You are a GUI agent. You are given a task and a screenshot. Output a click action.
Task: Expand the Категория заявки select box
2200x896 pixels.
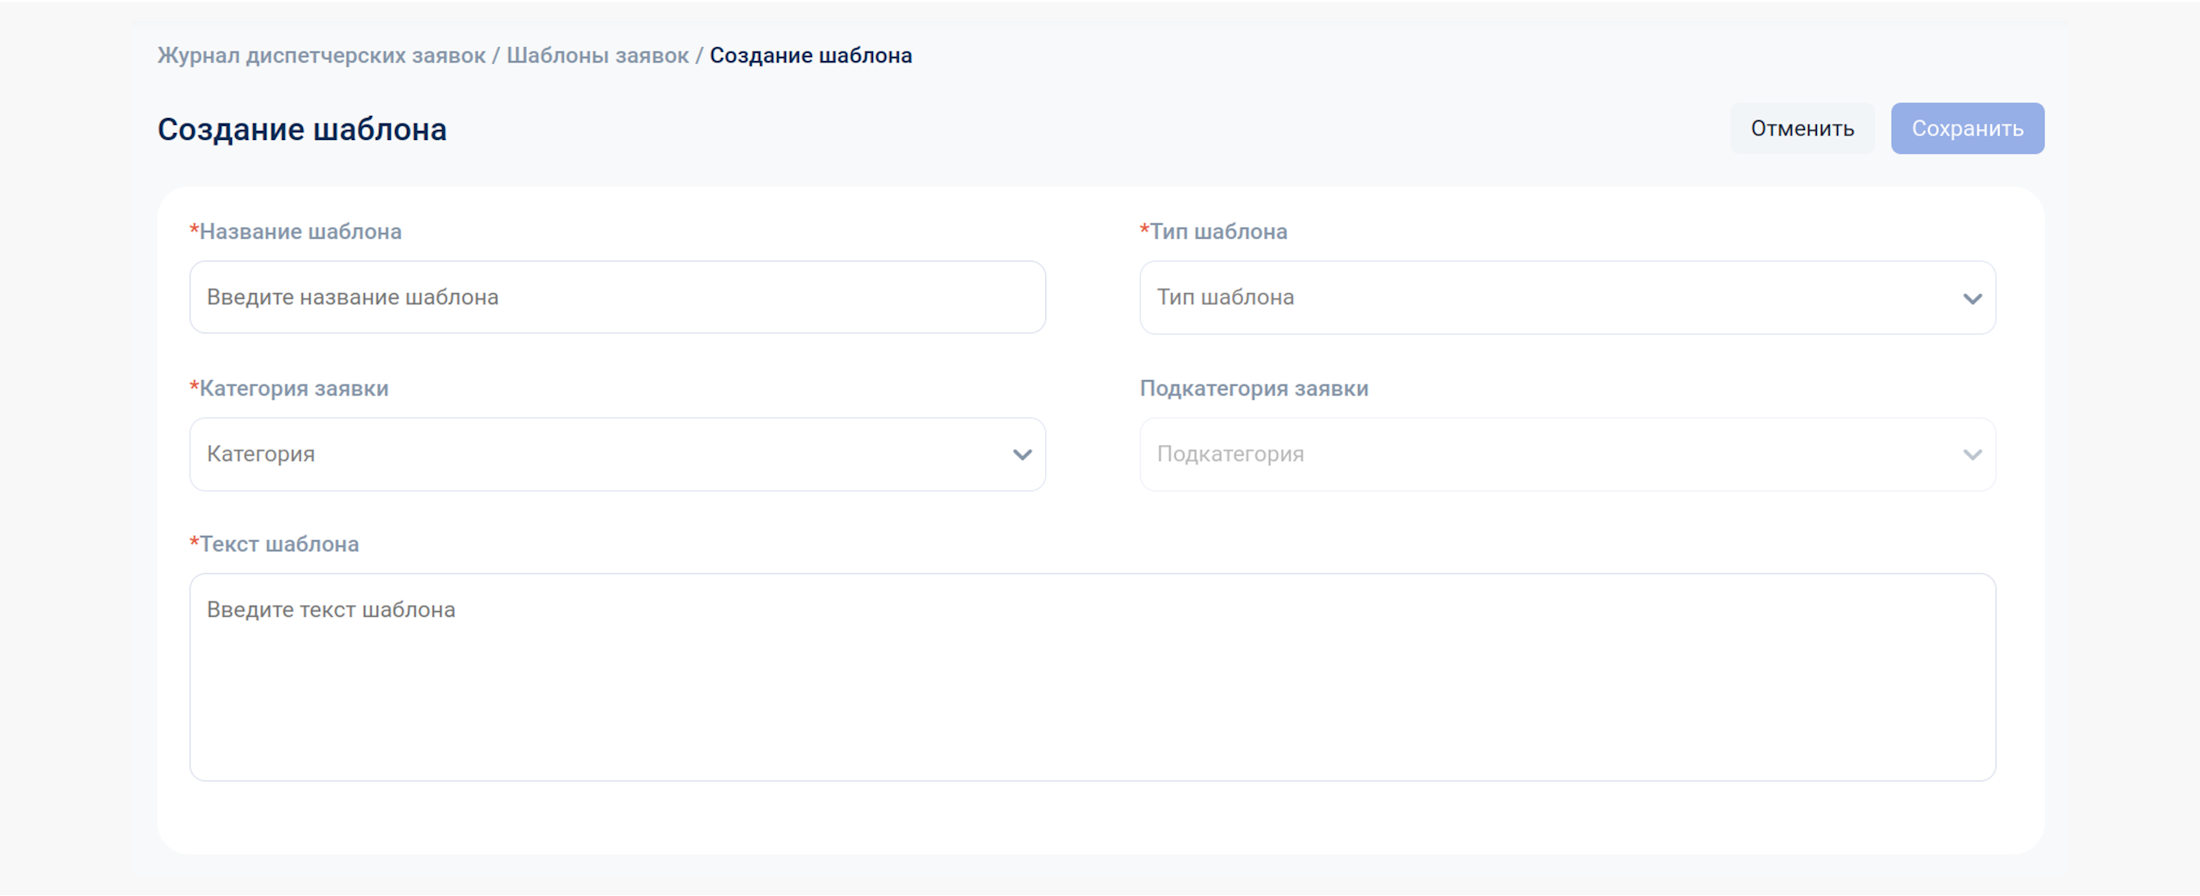[616, 455]
